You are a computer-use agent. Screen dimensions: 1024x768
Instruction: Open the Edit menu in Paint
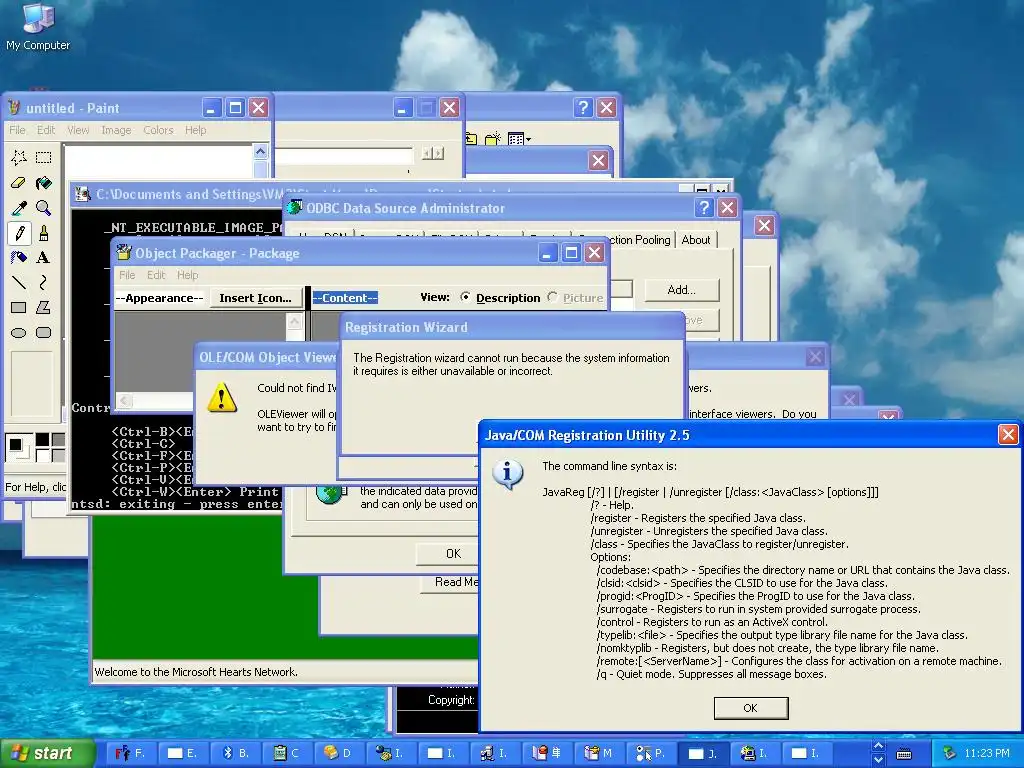click(46, 130)
